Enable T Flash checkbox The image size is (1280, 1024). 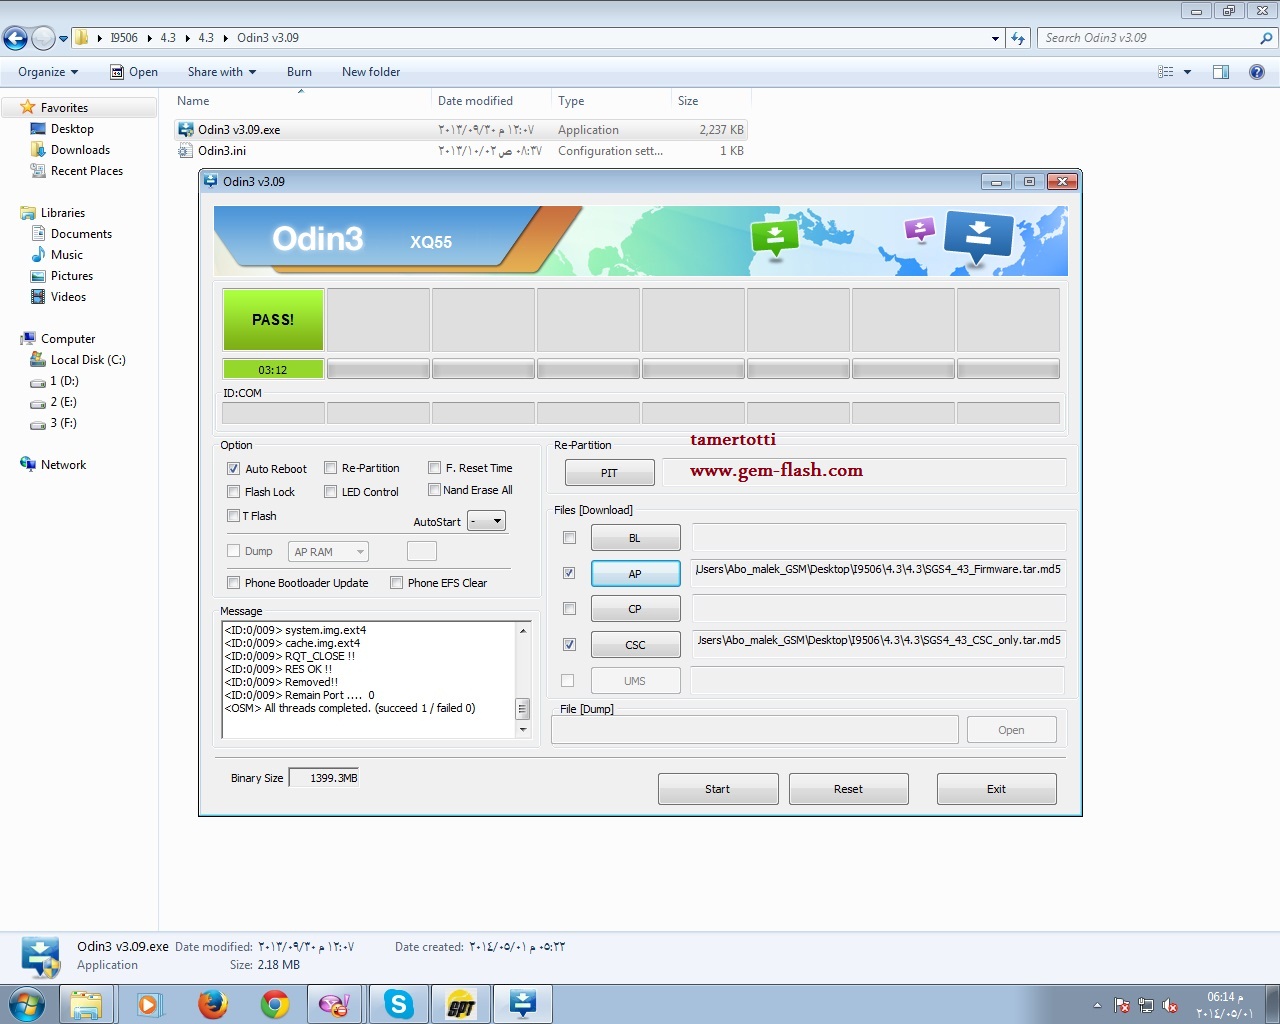click(x=233, y=516)
